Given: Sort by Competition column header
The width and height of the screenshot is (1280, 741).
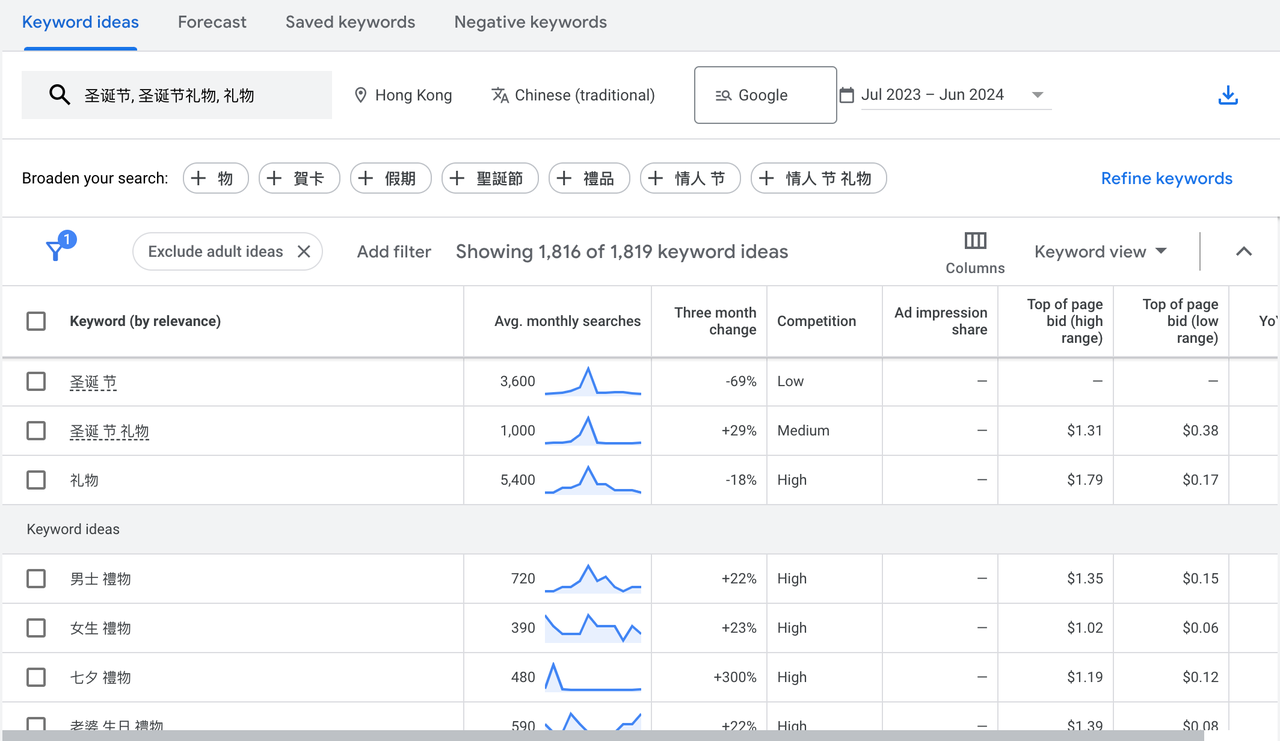Looking at the screenshot, I should (x=816, y=321).
